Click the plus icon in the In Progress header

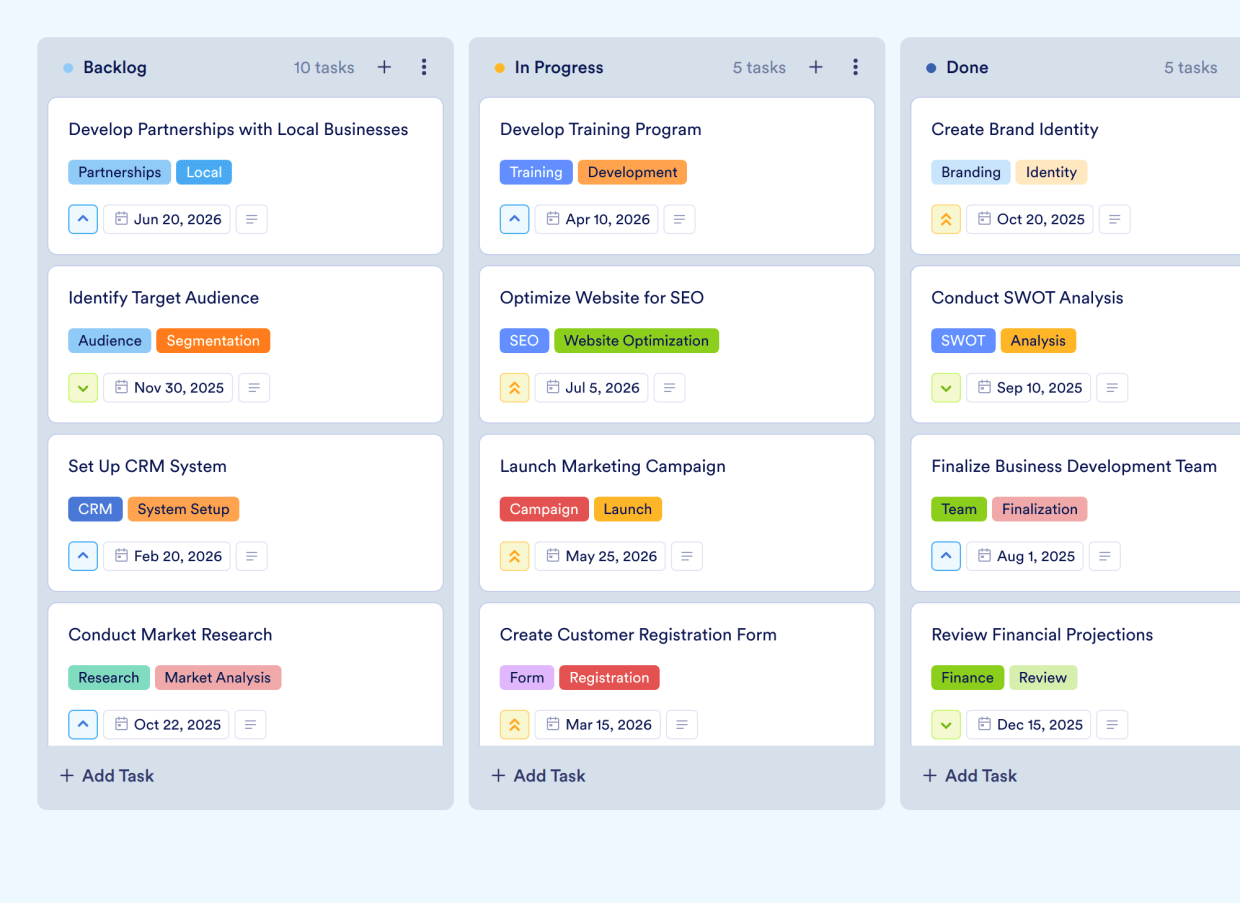pyautogui.click(x=815, y=67)
